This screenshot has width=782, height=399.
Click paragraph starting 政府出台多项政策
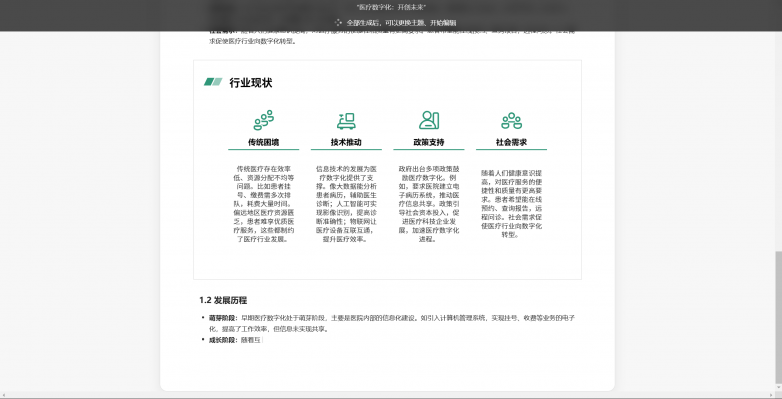[x=429, y=204]
